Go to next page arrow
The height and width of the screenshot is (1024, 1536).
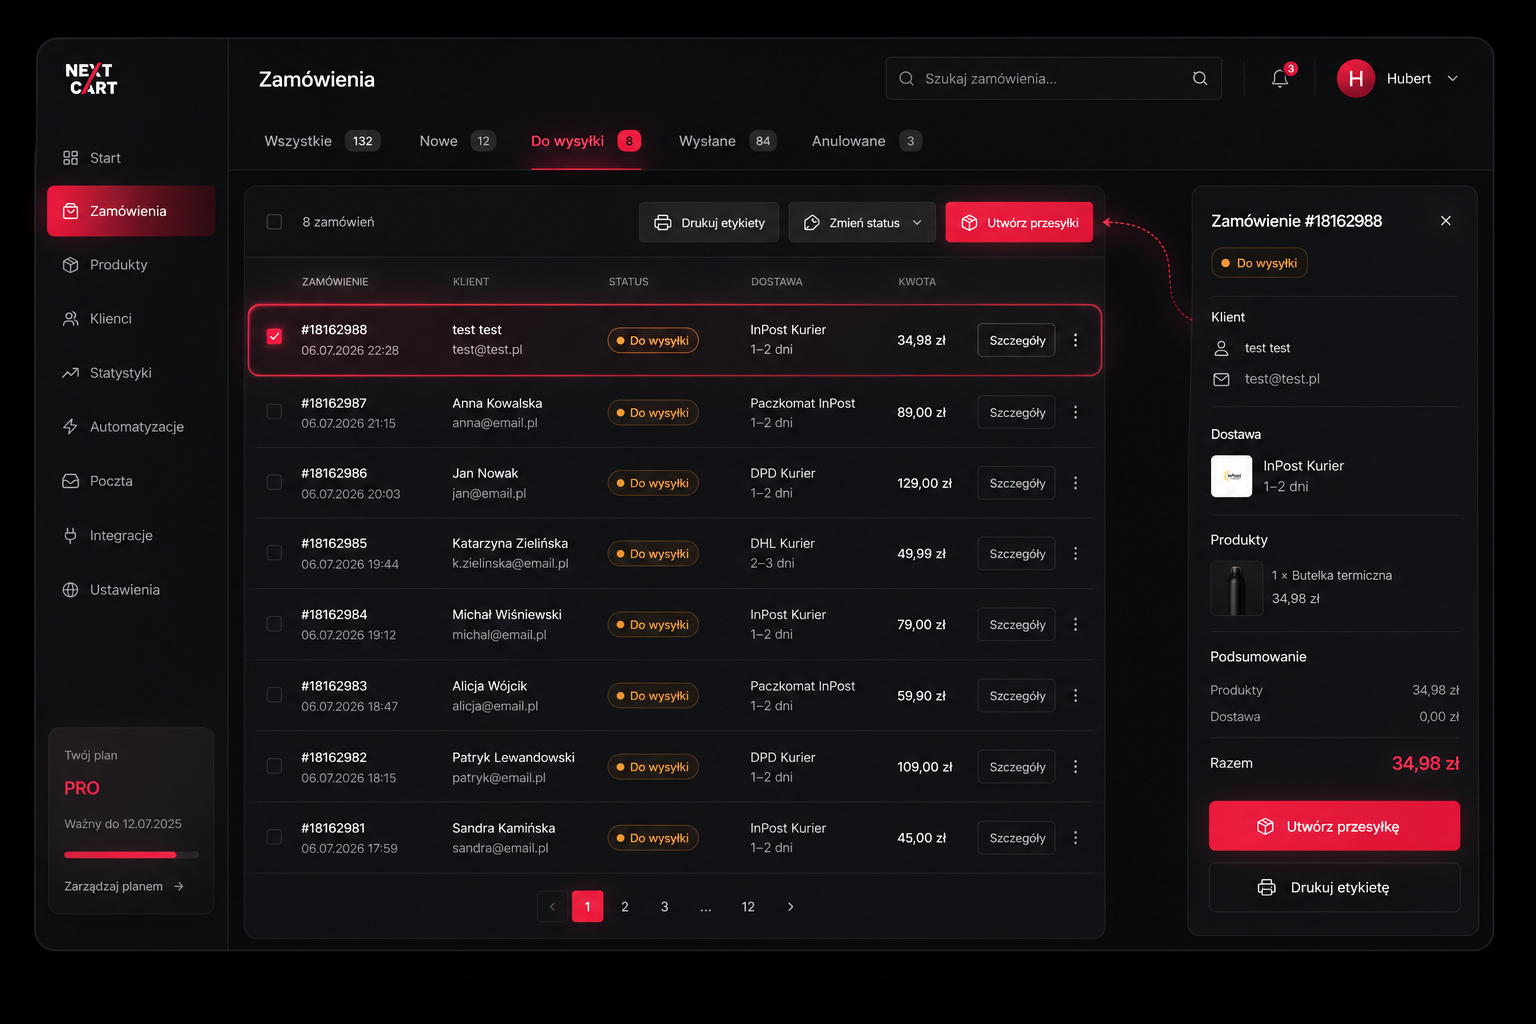[790, 907]
